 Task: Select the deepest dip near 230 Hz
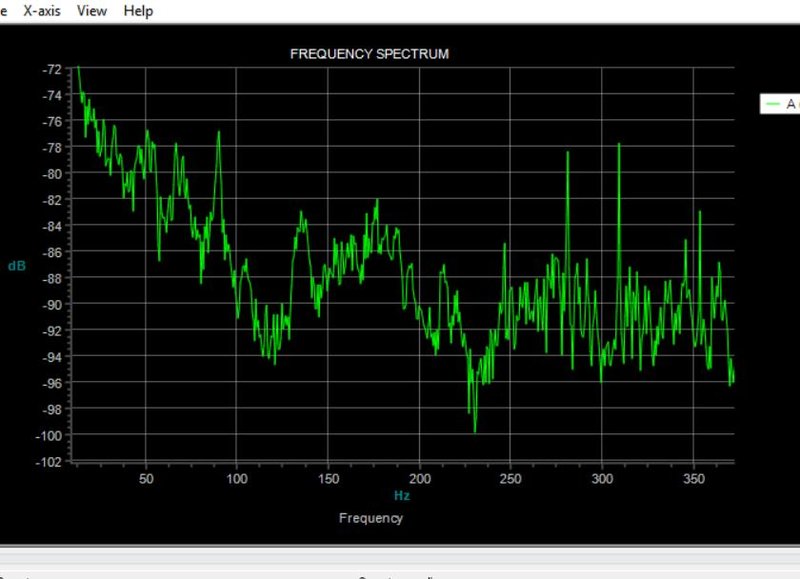tap(475, 431)
